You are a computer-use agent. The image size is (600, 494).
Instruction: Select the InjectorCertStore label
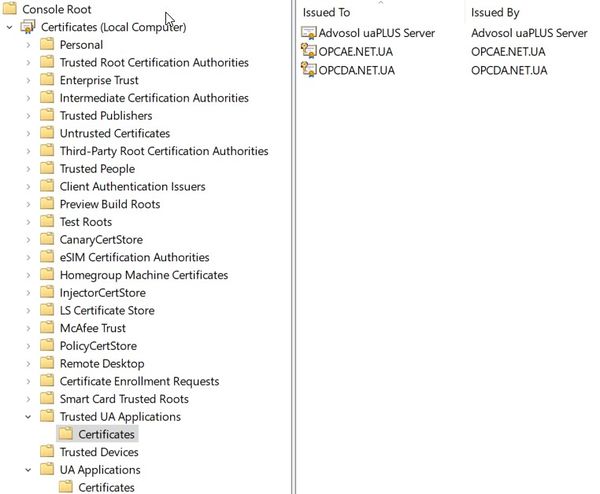point(103,293)
